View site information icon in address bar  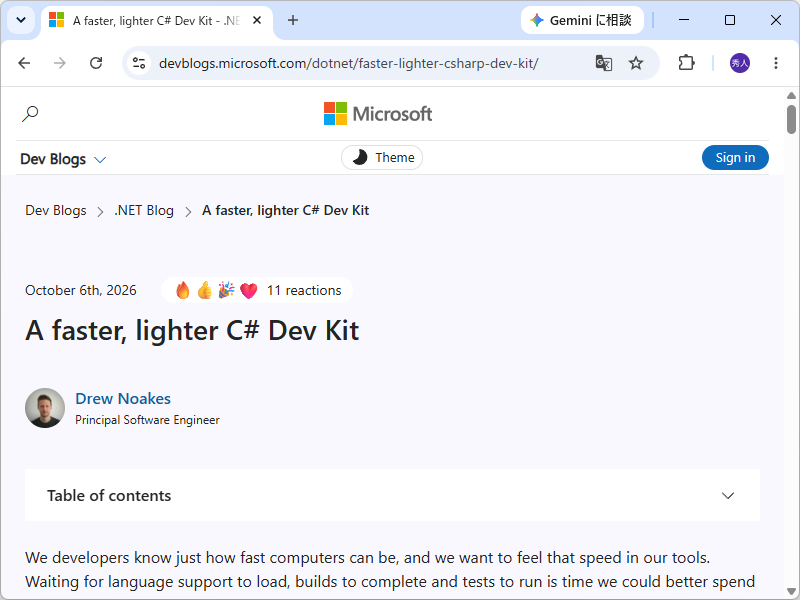139,63
